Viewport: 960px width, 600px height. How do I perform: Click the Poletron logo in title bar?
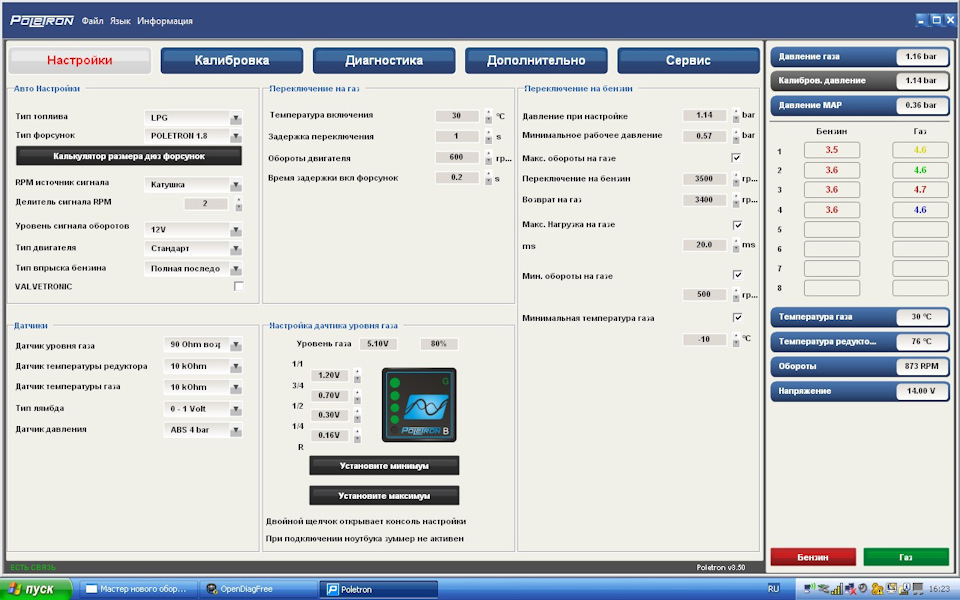[x=42, y=21]
